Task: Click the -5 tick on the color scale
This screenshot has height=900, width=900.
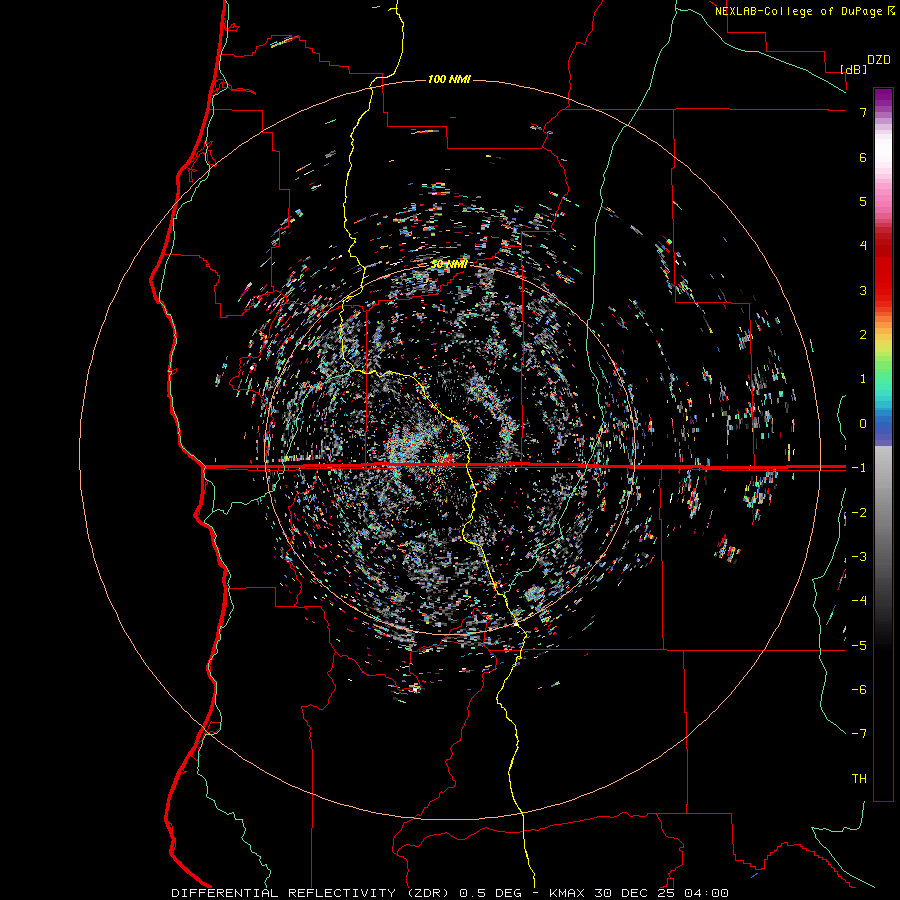Action: pyautogui.click(x=859, y=646)
